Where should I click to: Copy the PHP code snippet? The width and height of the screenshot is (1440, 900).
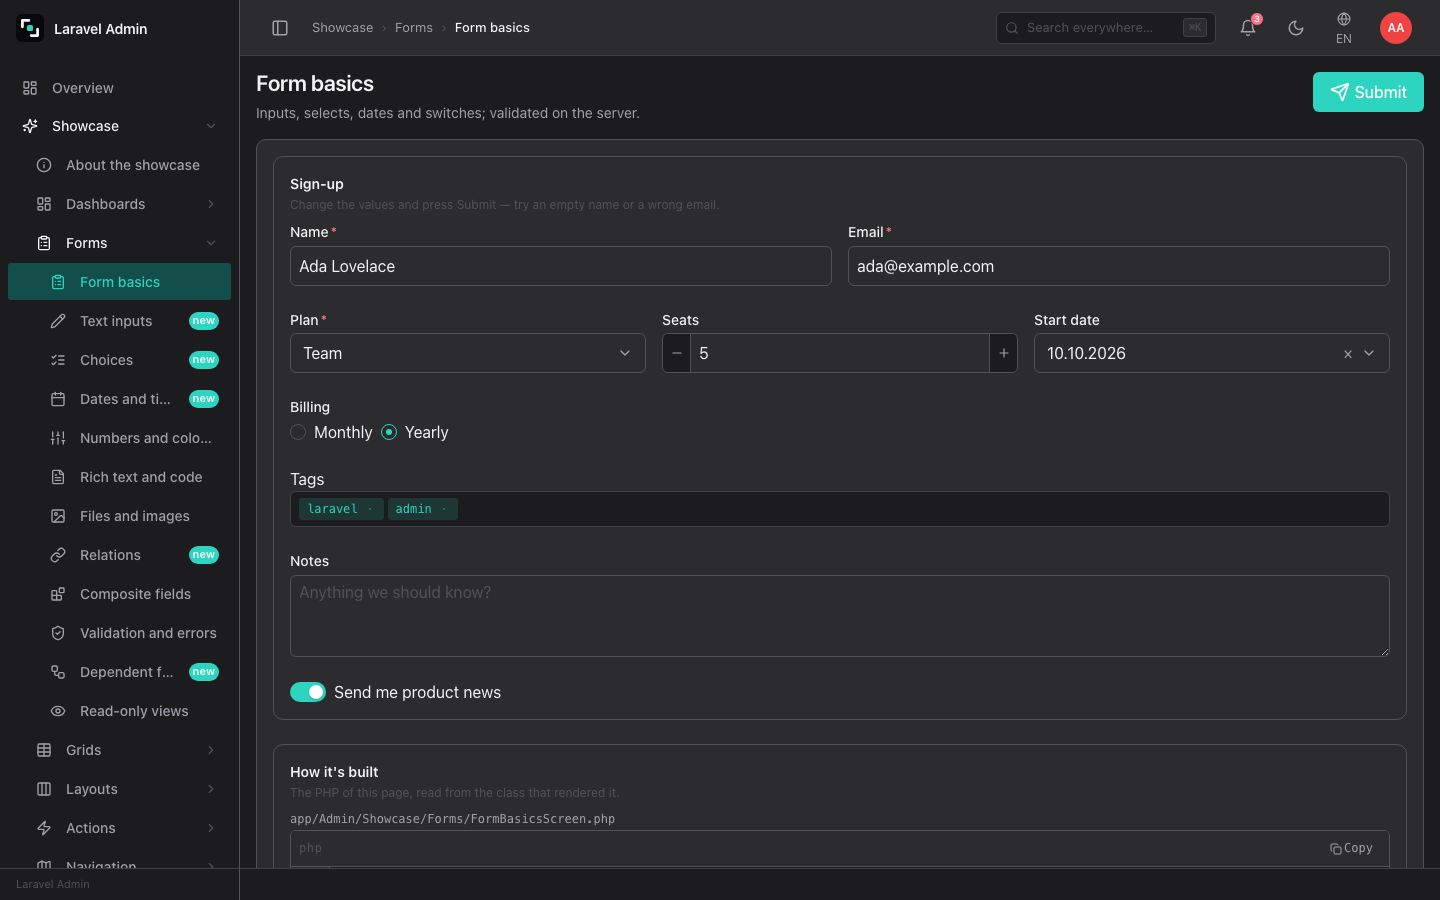coord(1351,848)
